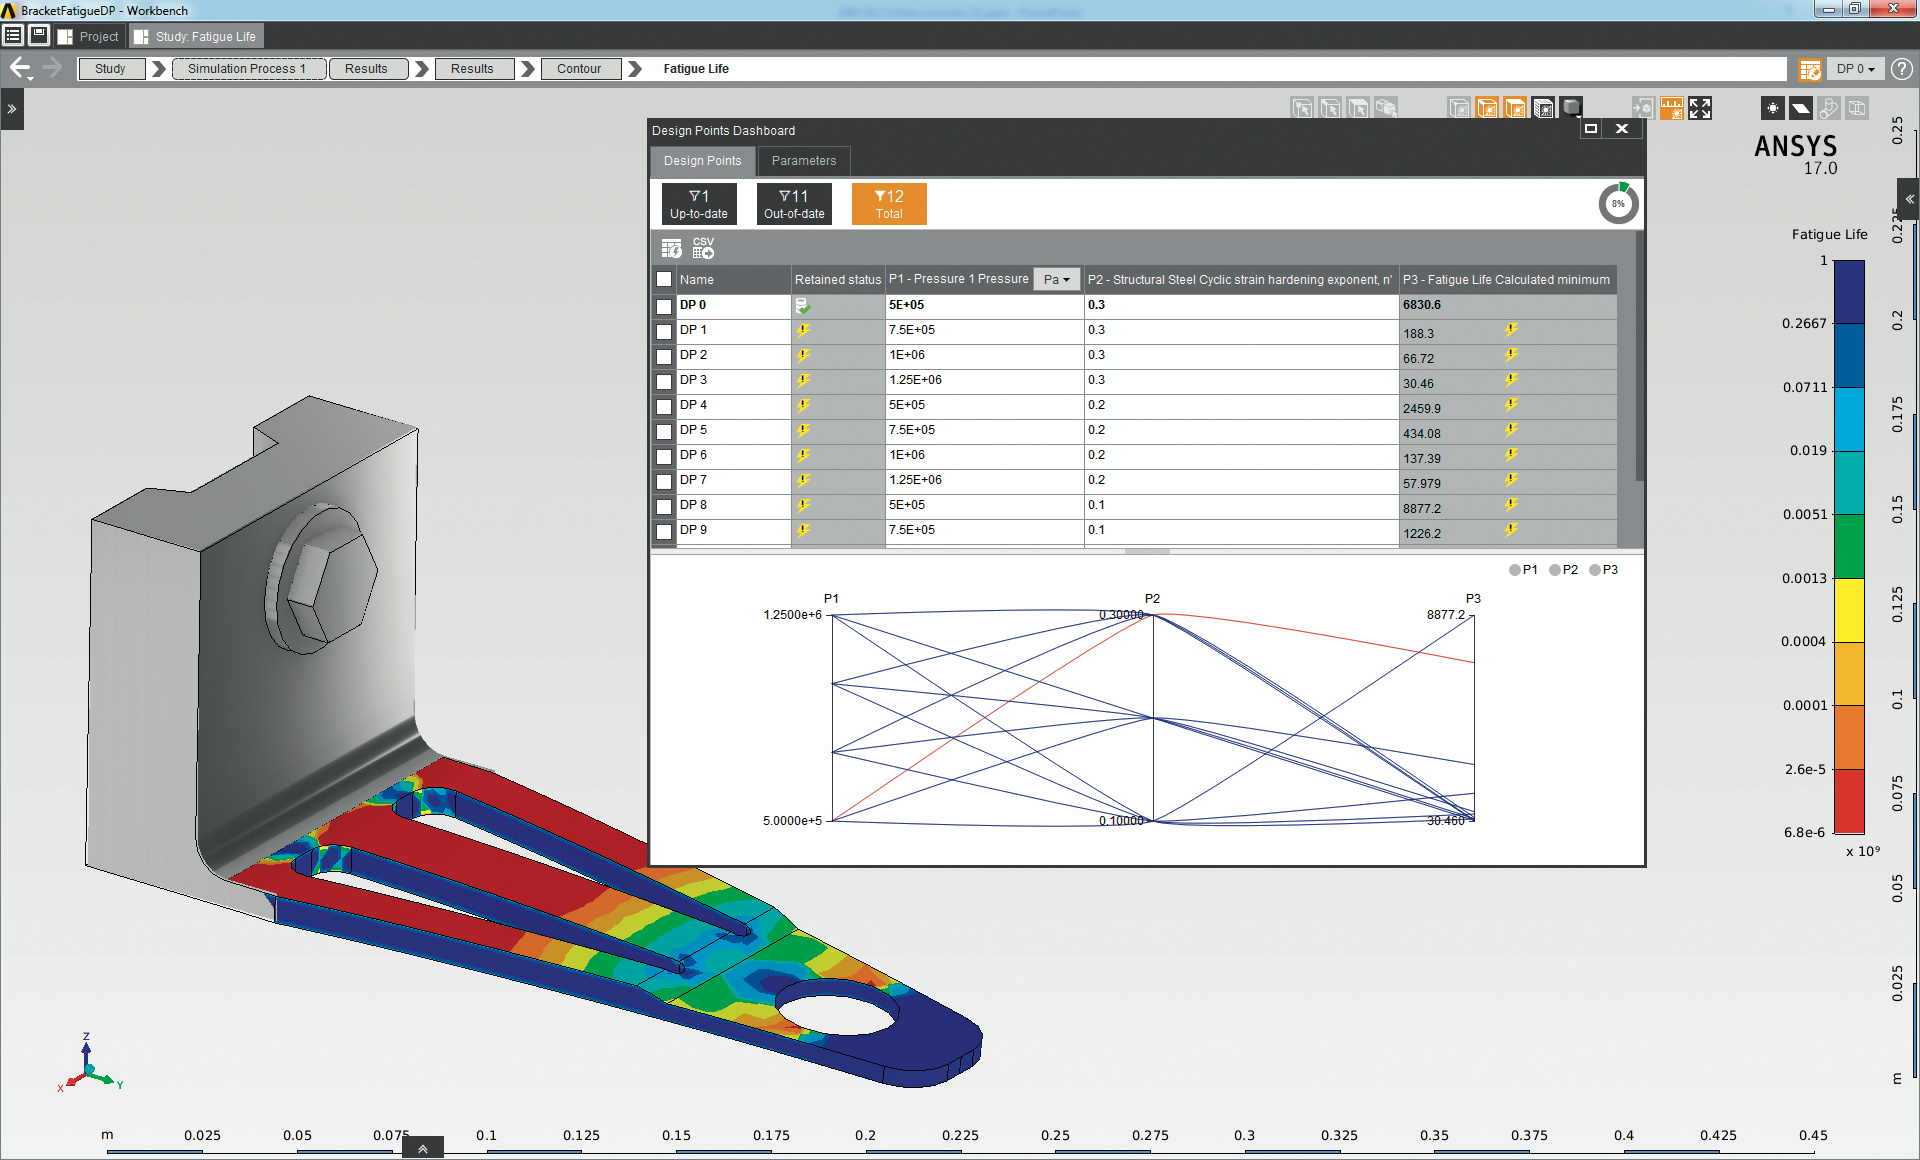Expand the left collapsed side panel
The height and width of the screenshot is (1160, 1920).
[12, 108]
